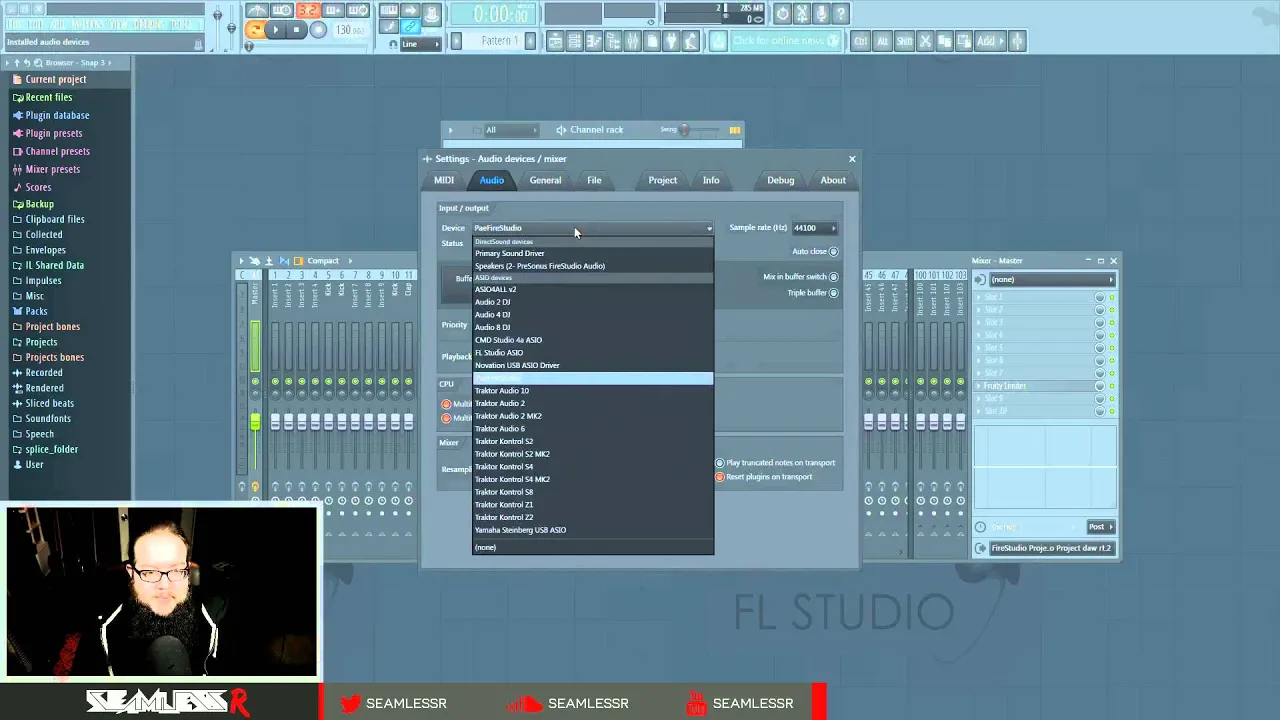Screen dimensions: 1280x720
Task: Open the plugin picker plug icon
Action: (x=671, y=41)
